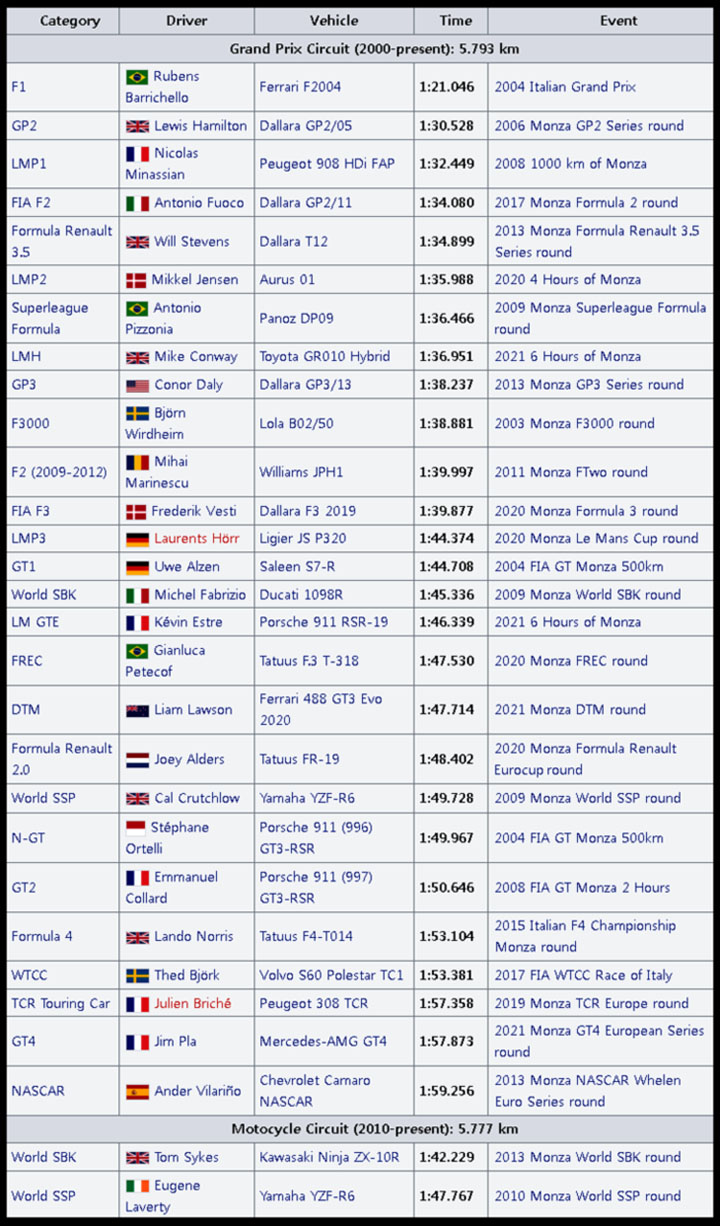Click the UK flag next to Lewis Hamilton
720x1226 pixels.
(137, 126)
